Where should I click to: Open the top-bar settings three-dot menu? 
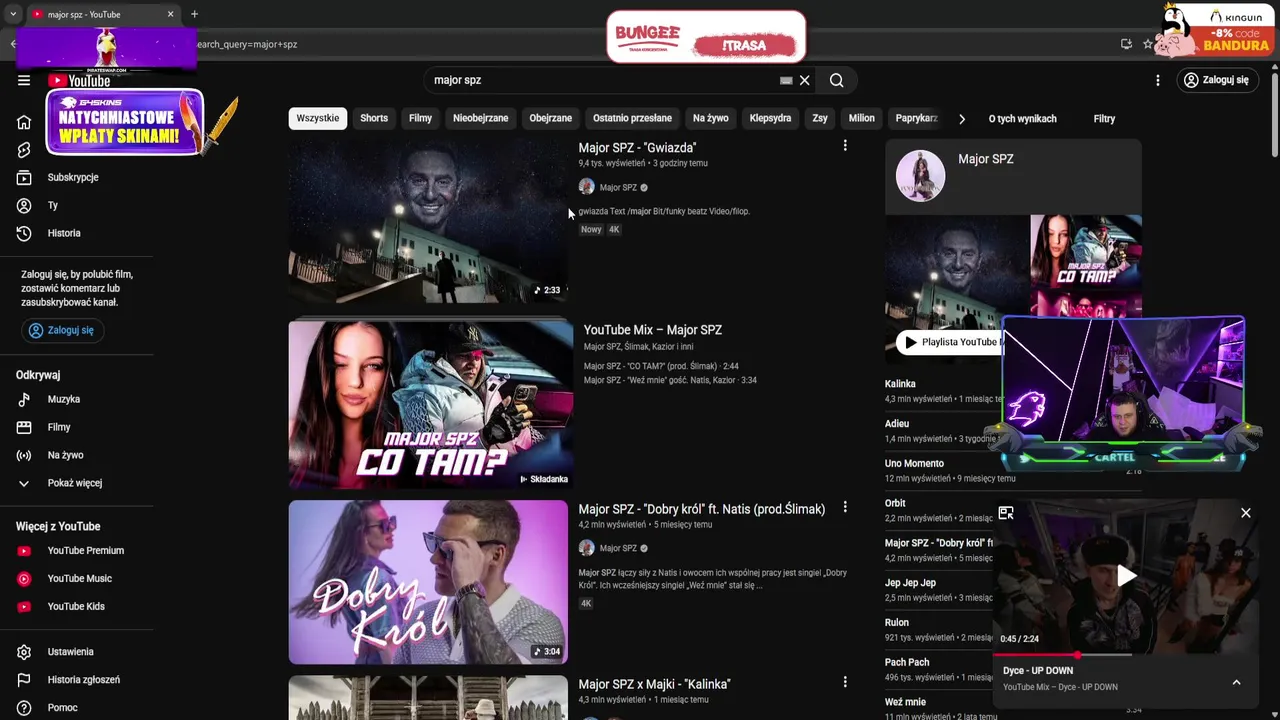point(1158,80)
